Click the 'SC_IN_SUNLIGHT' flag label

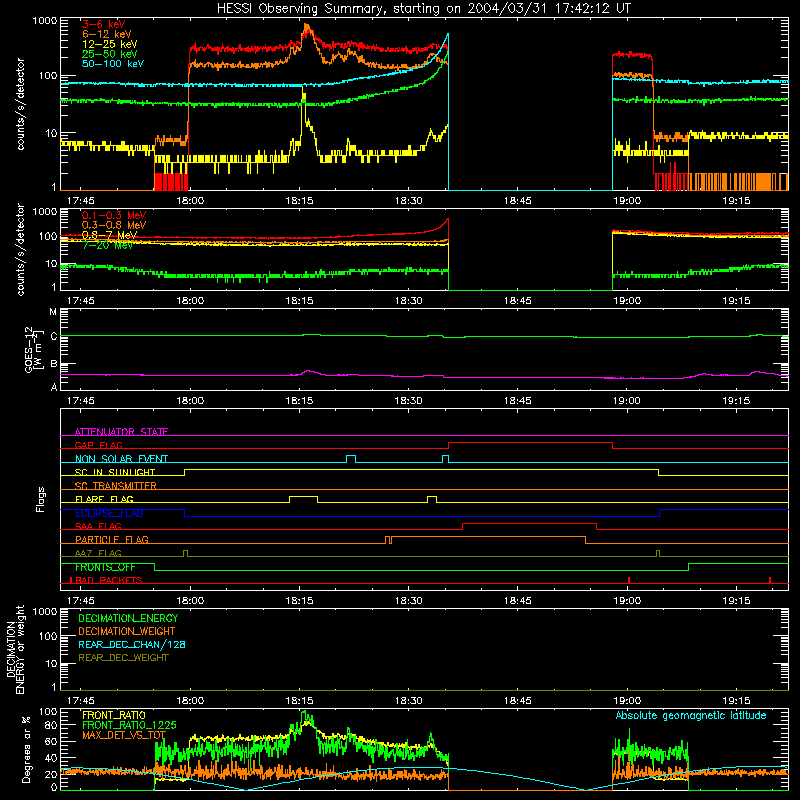(115, 472)
